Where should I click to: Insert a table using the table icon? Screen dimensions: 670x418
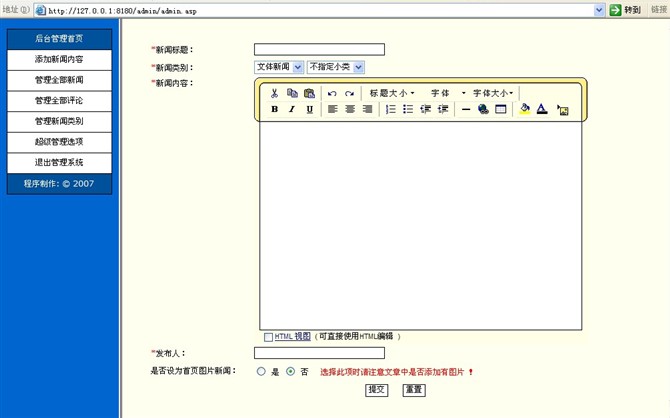501,109
